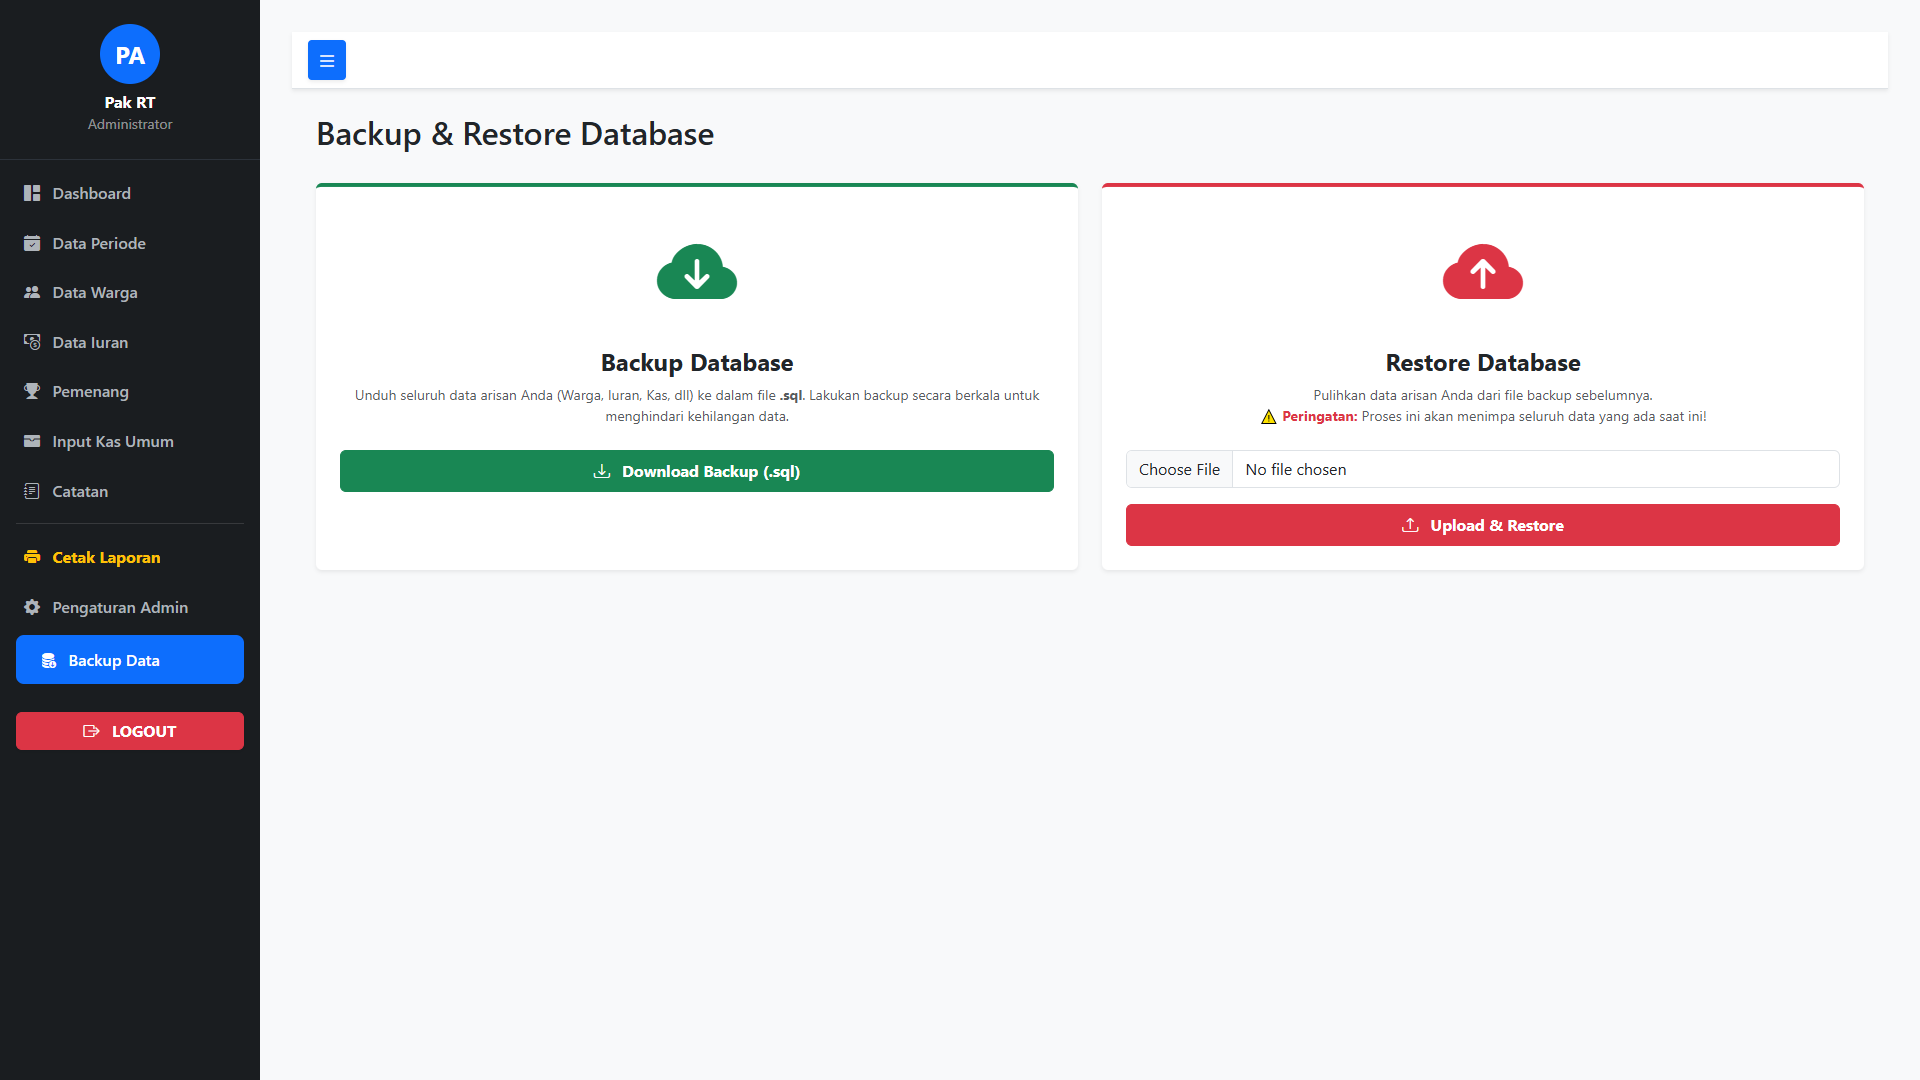Screen dimensions: 1920x1080
Task: Click the Data Iuran money icon
Action: [32, 342]
